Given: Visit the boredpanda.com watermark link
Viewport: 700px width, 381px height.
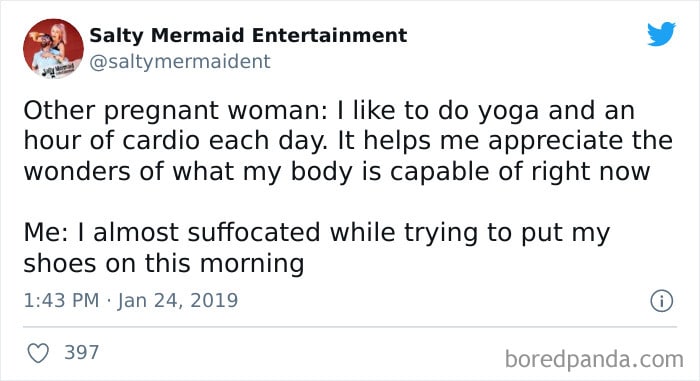Looking at the screenshot, I should 594,359.
